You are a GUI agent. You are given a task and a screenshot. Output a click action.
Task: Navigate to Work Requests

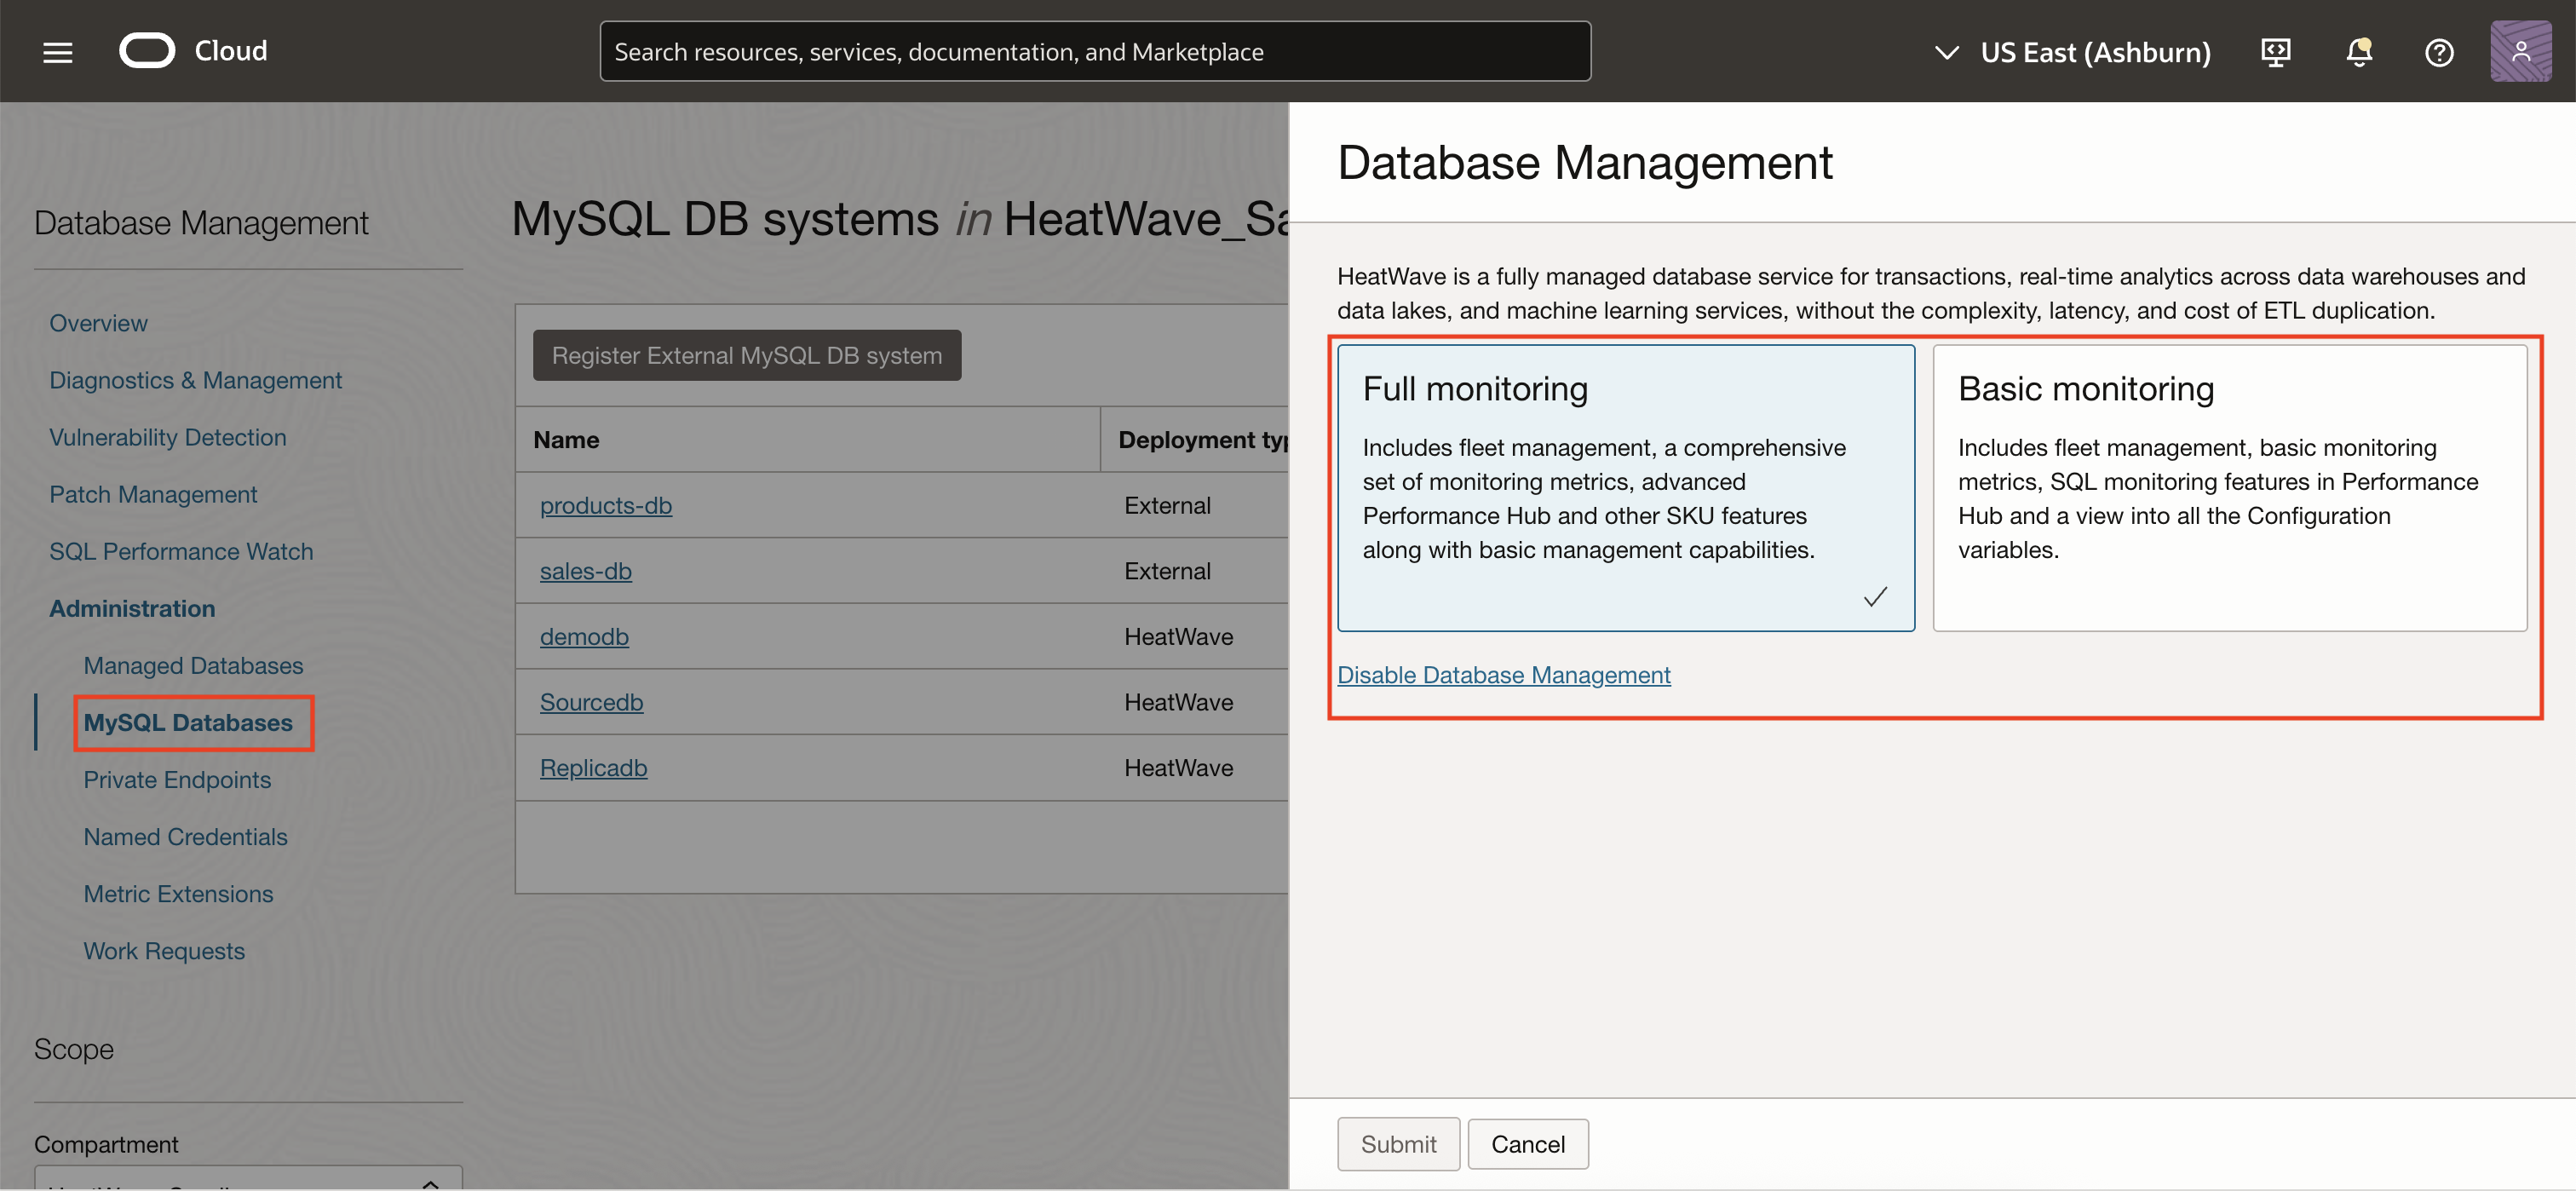pos(164,950)
